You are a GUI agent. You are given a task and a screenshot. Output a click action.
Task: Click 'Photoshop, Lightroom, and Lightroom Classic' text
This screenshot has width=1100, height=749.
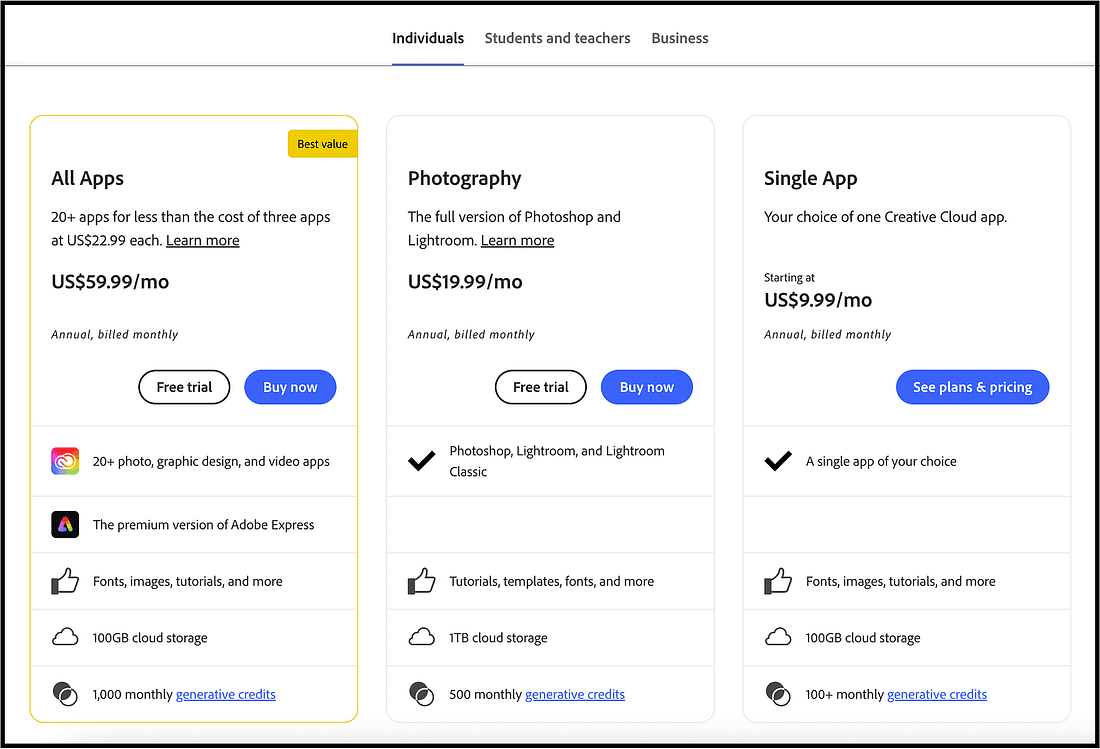(x=557, y=461)
